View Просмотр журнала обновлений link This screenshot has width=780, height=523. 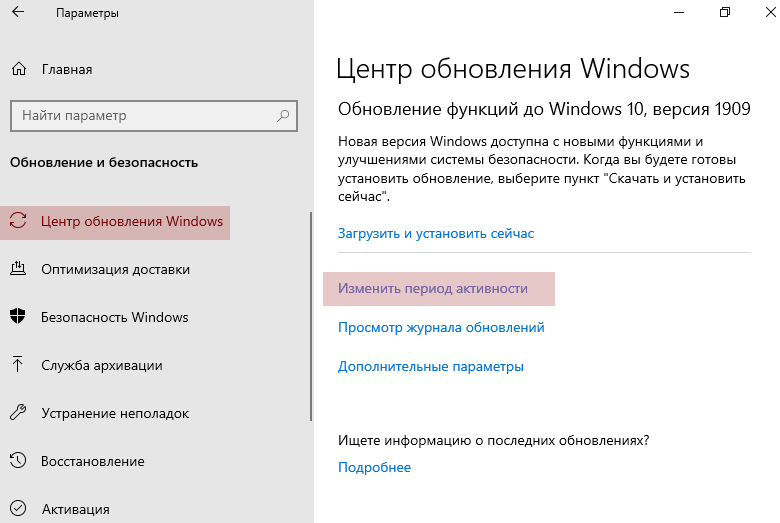pos(441,327)
